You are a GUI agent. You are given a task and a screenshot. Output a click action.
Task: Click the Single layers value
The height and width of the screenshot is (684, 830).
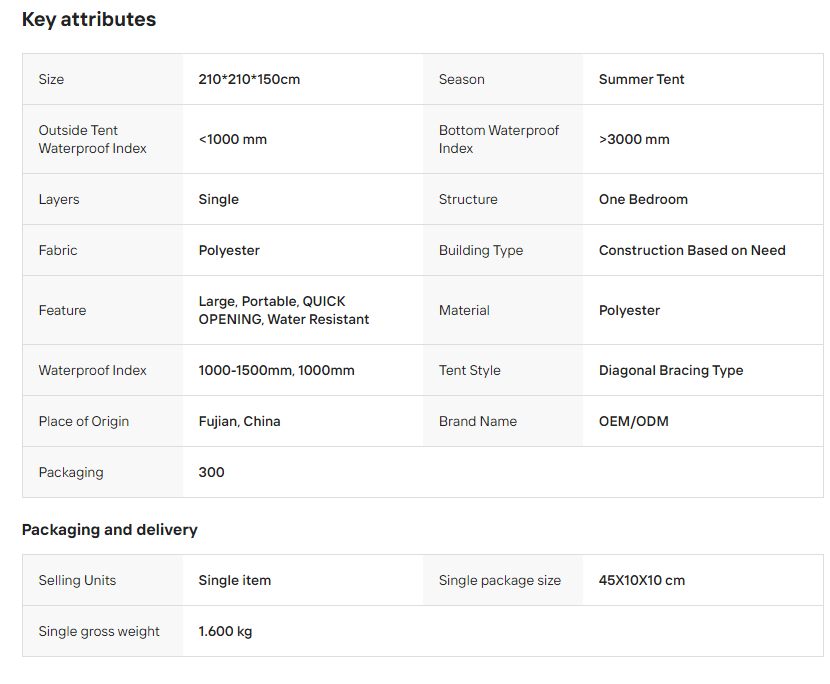pyautogui.click(x=218, y=199)
